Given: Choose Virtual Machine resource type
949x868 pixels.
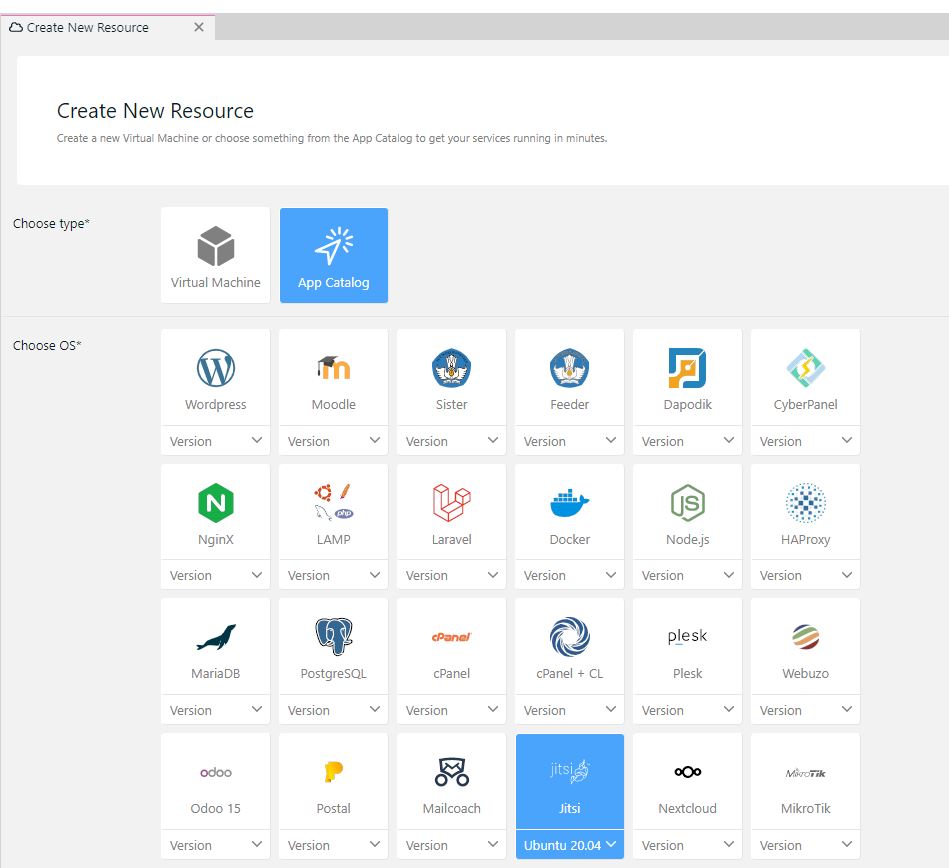Looking at the screenshot, I should coord(215,255).
